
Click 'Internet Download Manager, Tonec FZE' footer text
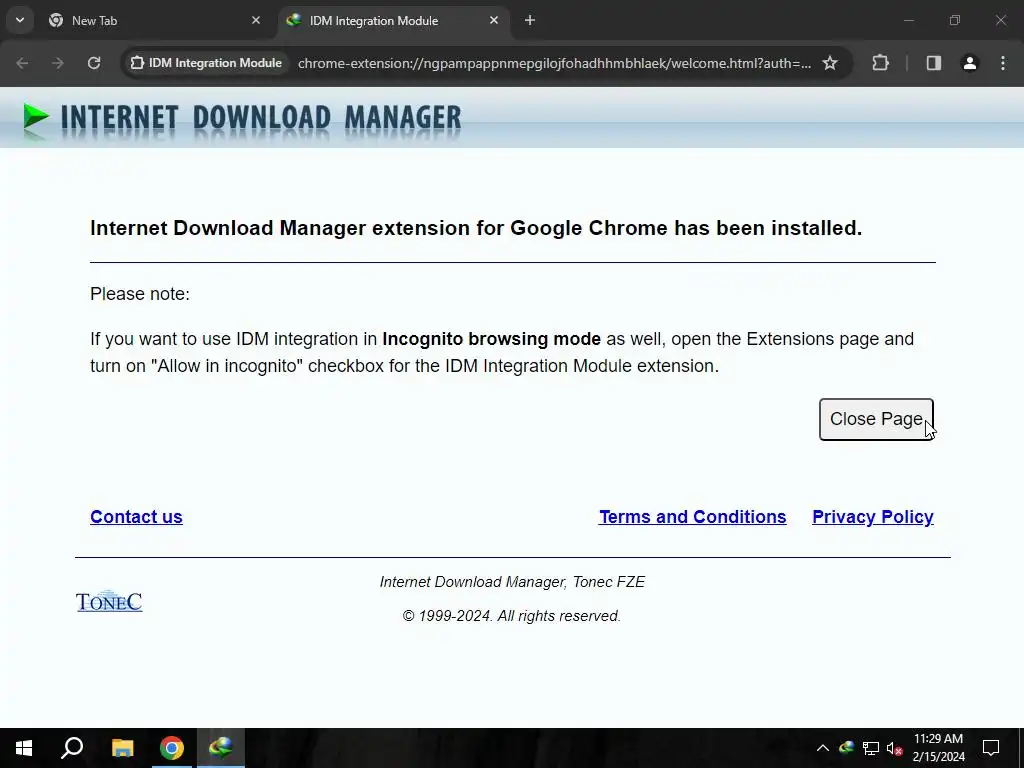[512, 582]
